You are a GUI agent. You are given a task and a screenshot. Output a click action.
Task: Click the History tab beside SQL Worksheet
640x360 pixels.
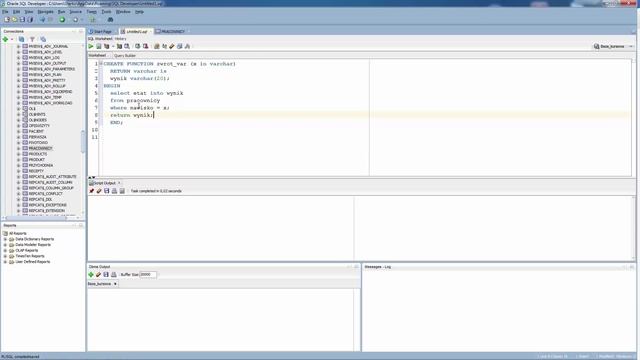coord(120,39)
